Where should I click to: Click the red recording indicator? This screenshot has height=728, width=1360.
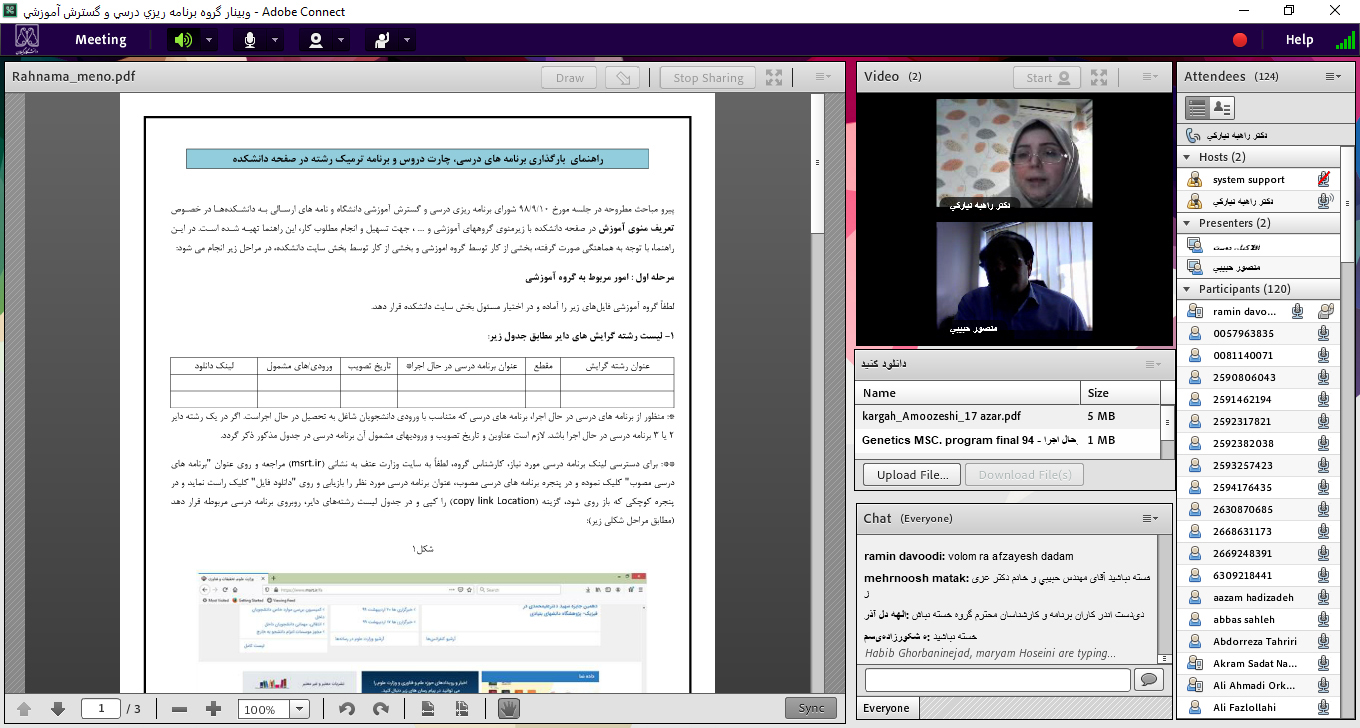point(1240,40)
